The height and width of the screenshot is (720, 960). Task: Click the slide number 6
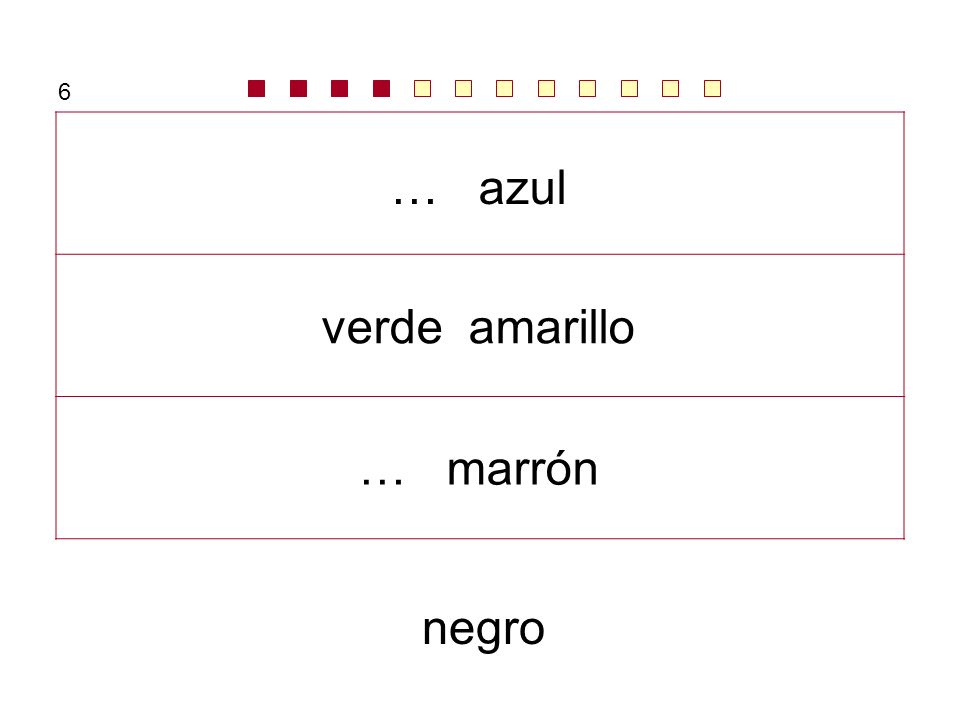tap(64, 92)
